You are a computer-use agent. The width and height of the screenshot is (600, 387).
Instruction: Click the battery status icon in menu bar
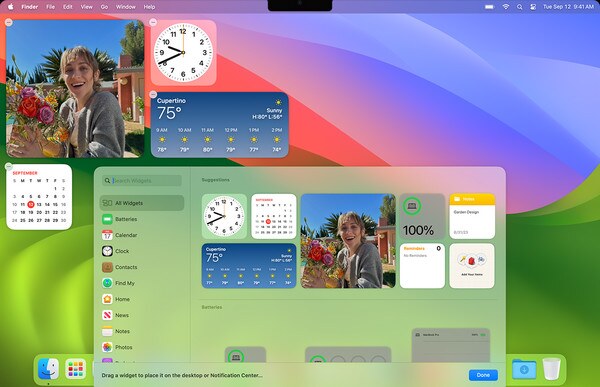tap(489, 7)
